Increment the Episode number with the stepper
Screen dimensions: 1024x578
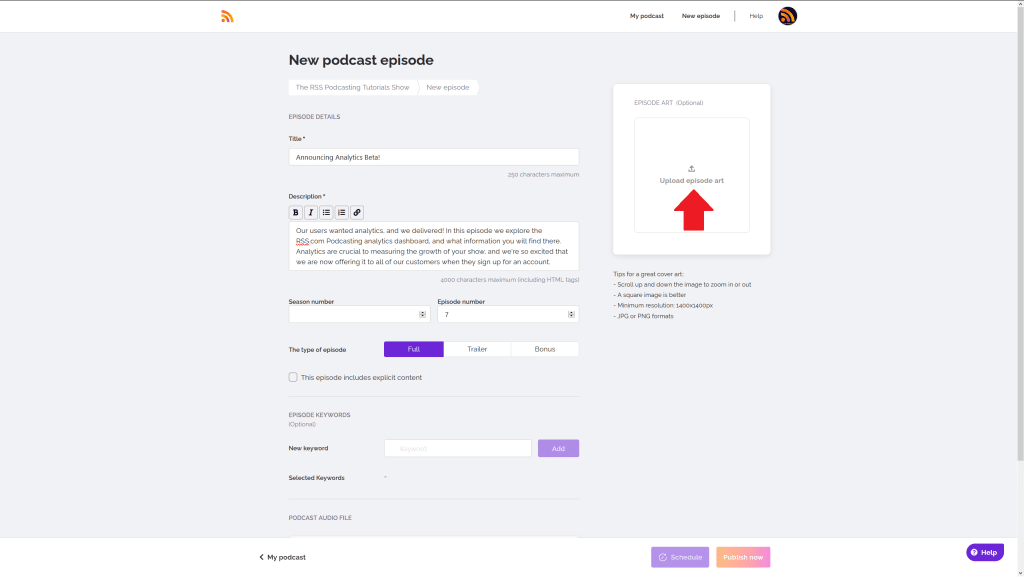point(570,310)
